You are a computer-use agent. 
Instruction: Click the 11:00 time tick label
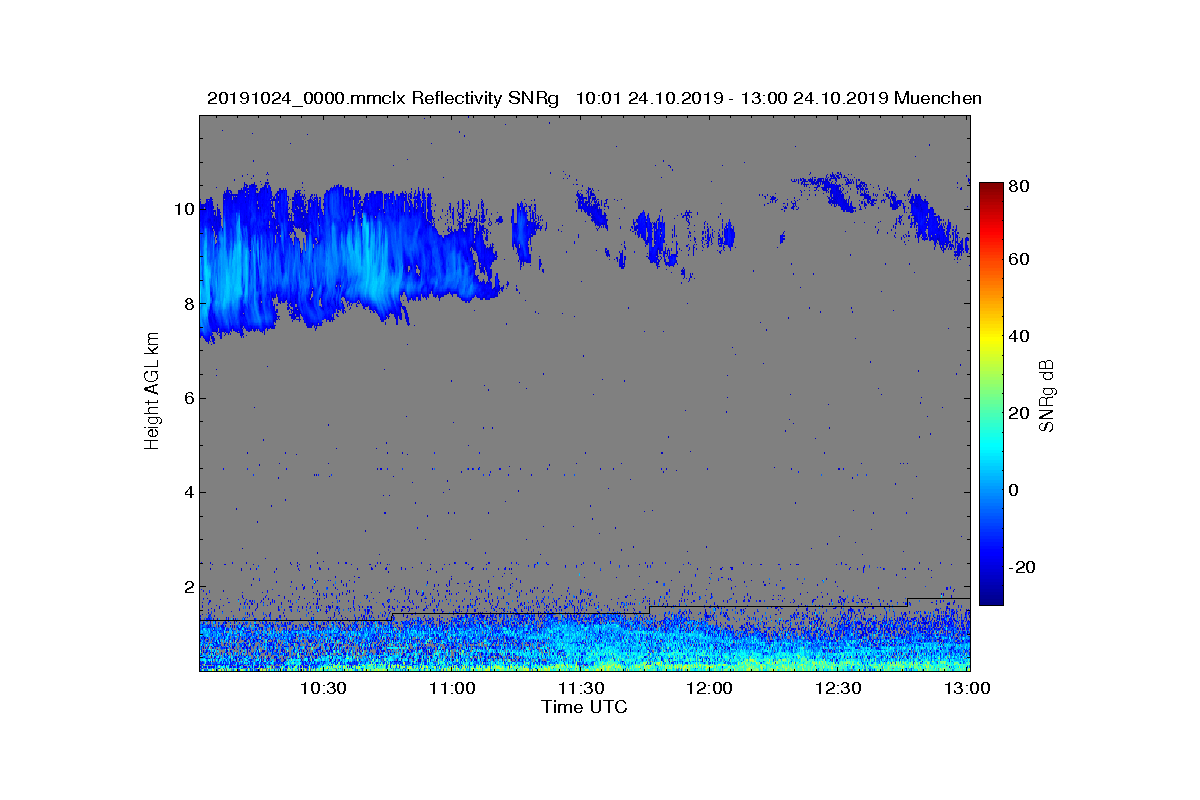coord(452,689)
